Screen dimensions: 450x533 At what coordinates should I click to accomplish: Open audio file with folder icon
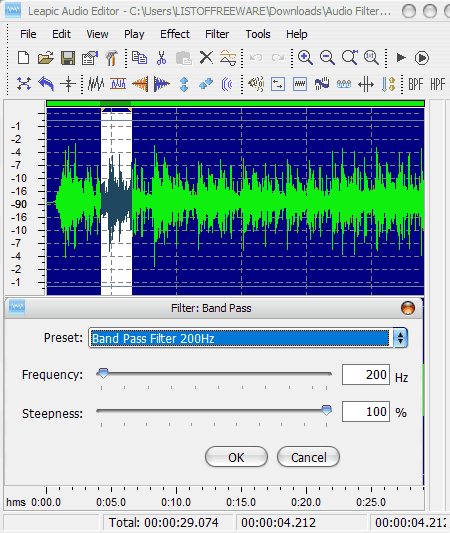[x=46, y=57]
